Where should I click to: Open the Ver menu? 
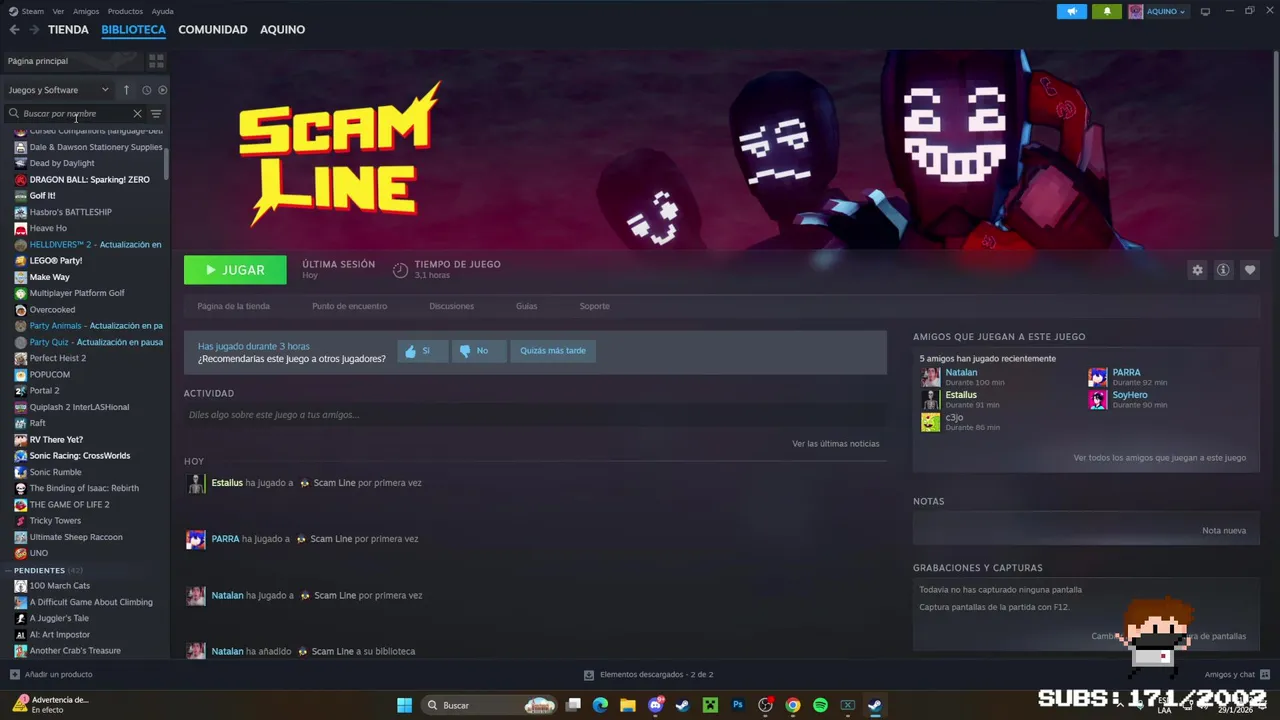(x=58, y=12)
